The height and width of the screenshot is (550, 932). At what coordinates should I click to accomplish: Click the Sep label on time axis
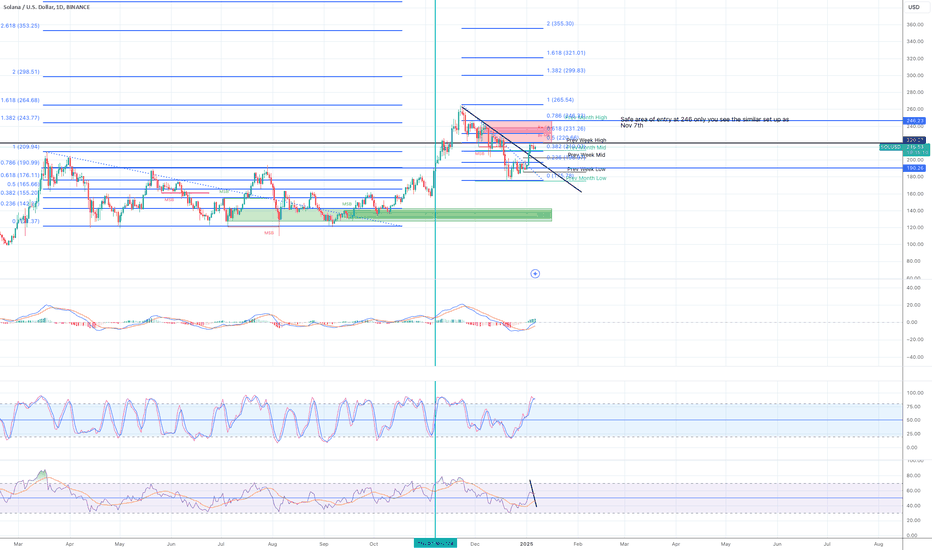click(x=324, y=544)
